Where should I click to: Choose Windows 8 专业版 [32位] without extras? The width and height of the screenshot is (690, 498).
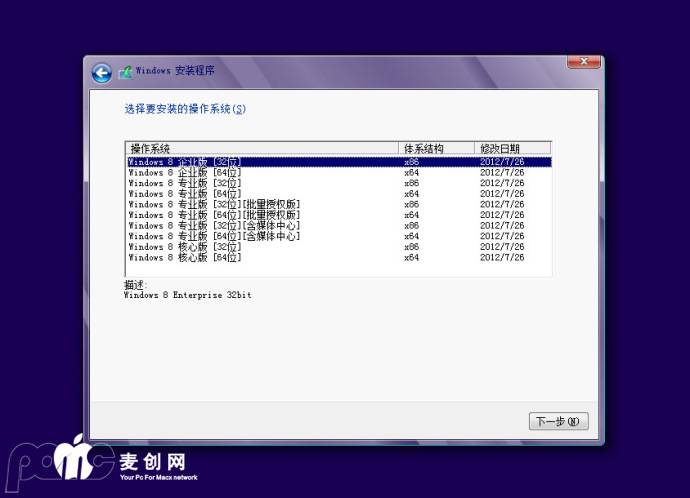pyautogui.click(x=185, y=183)
